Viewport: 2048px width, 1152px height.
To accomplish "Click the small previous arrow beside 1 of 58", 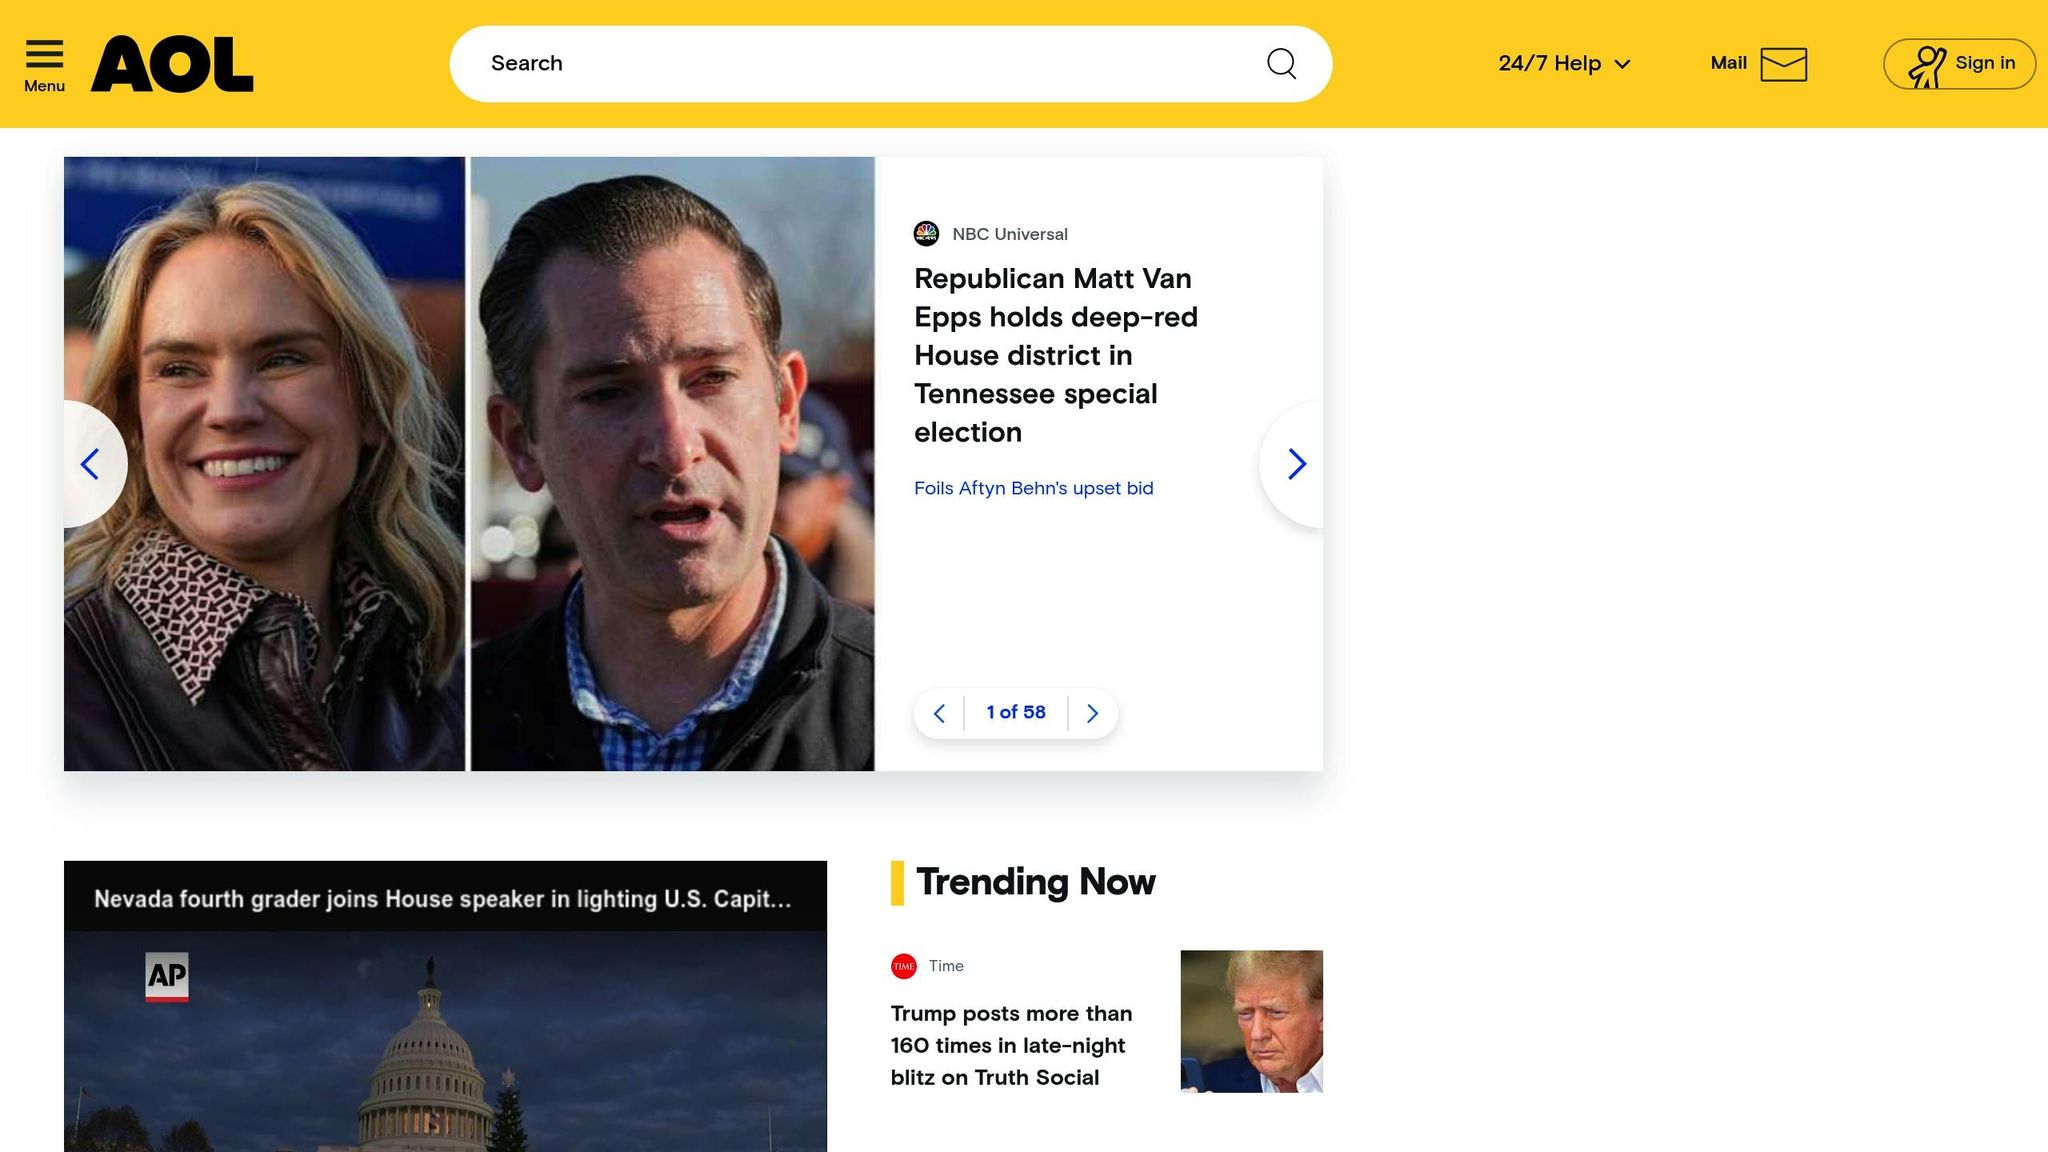I will (x=939, y=713).
